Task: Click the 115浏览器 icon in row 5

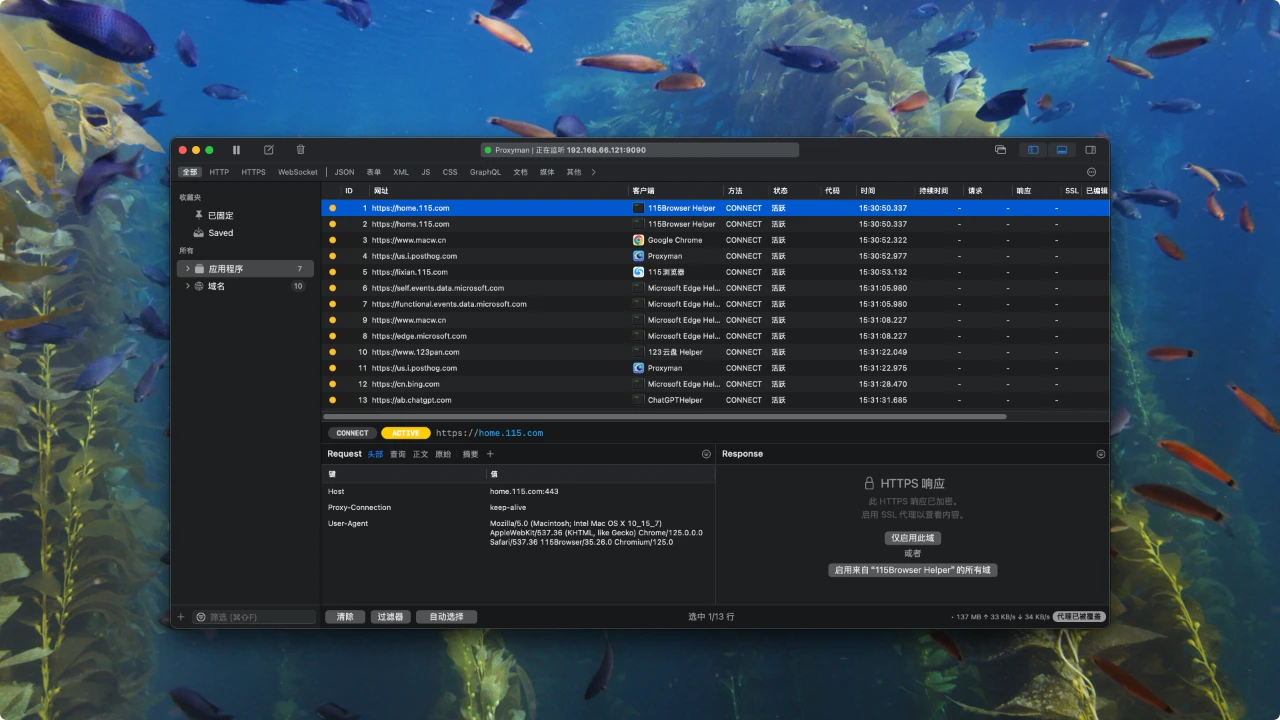Action: pos(638,272)
